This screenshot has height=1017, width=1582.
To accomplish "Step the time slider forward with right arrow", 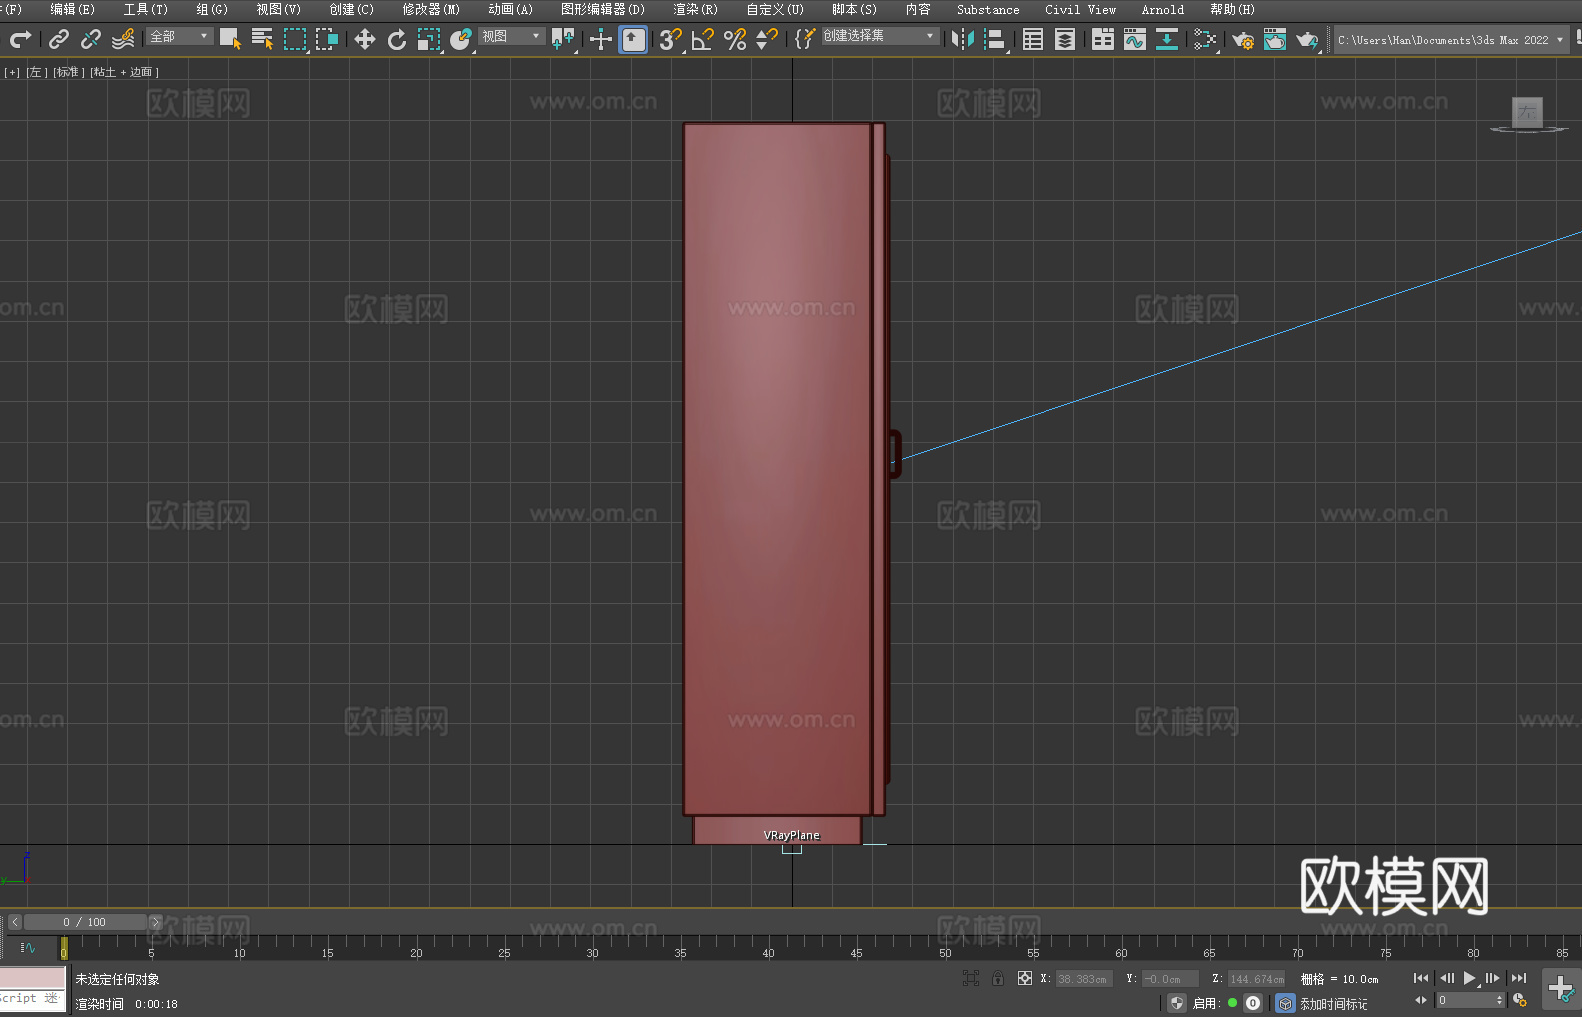I will click(155, 922).
